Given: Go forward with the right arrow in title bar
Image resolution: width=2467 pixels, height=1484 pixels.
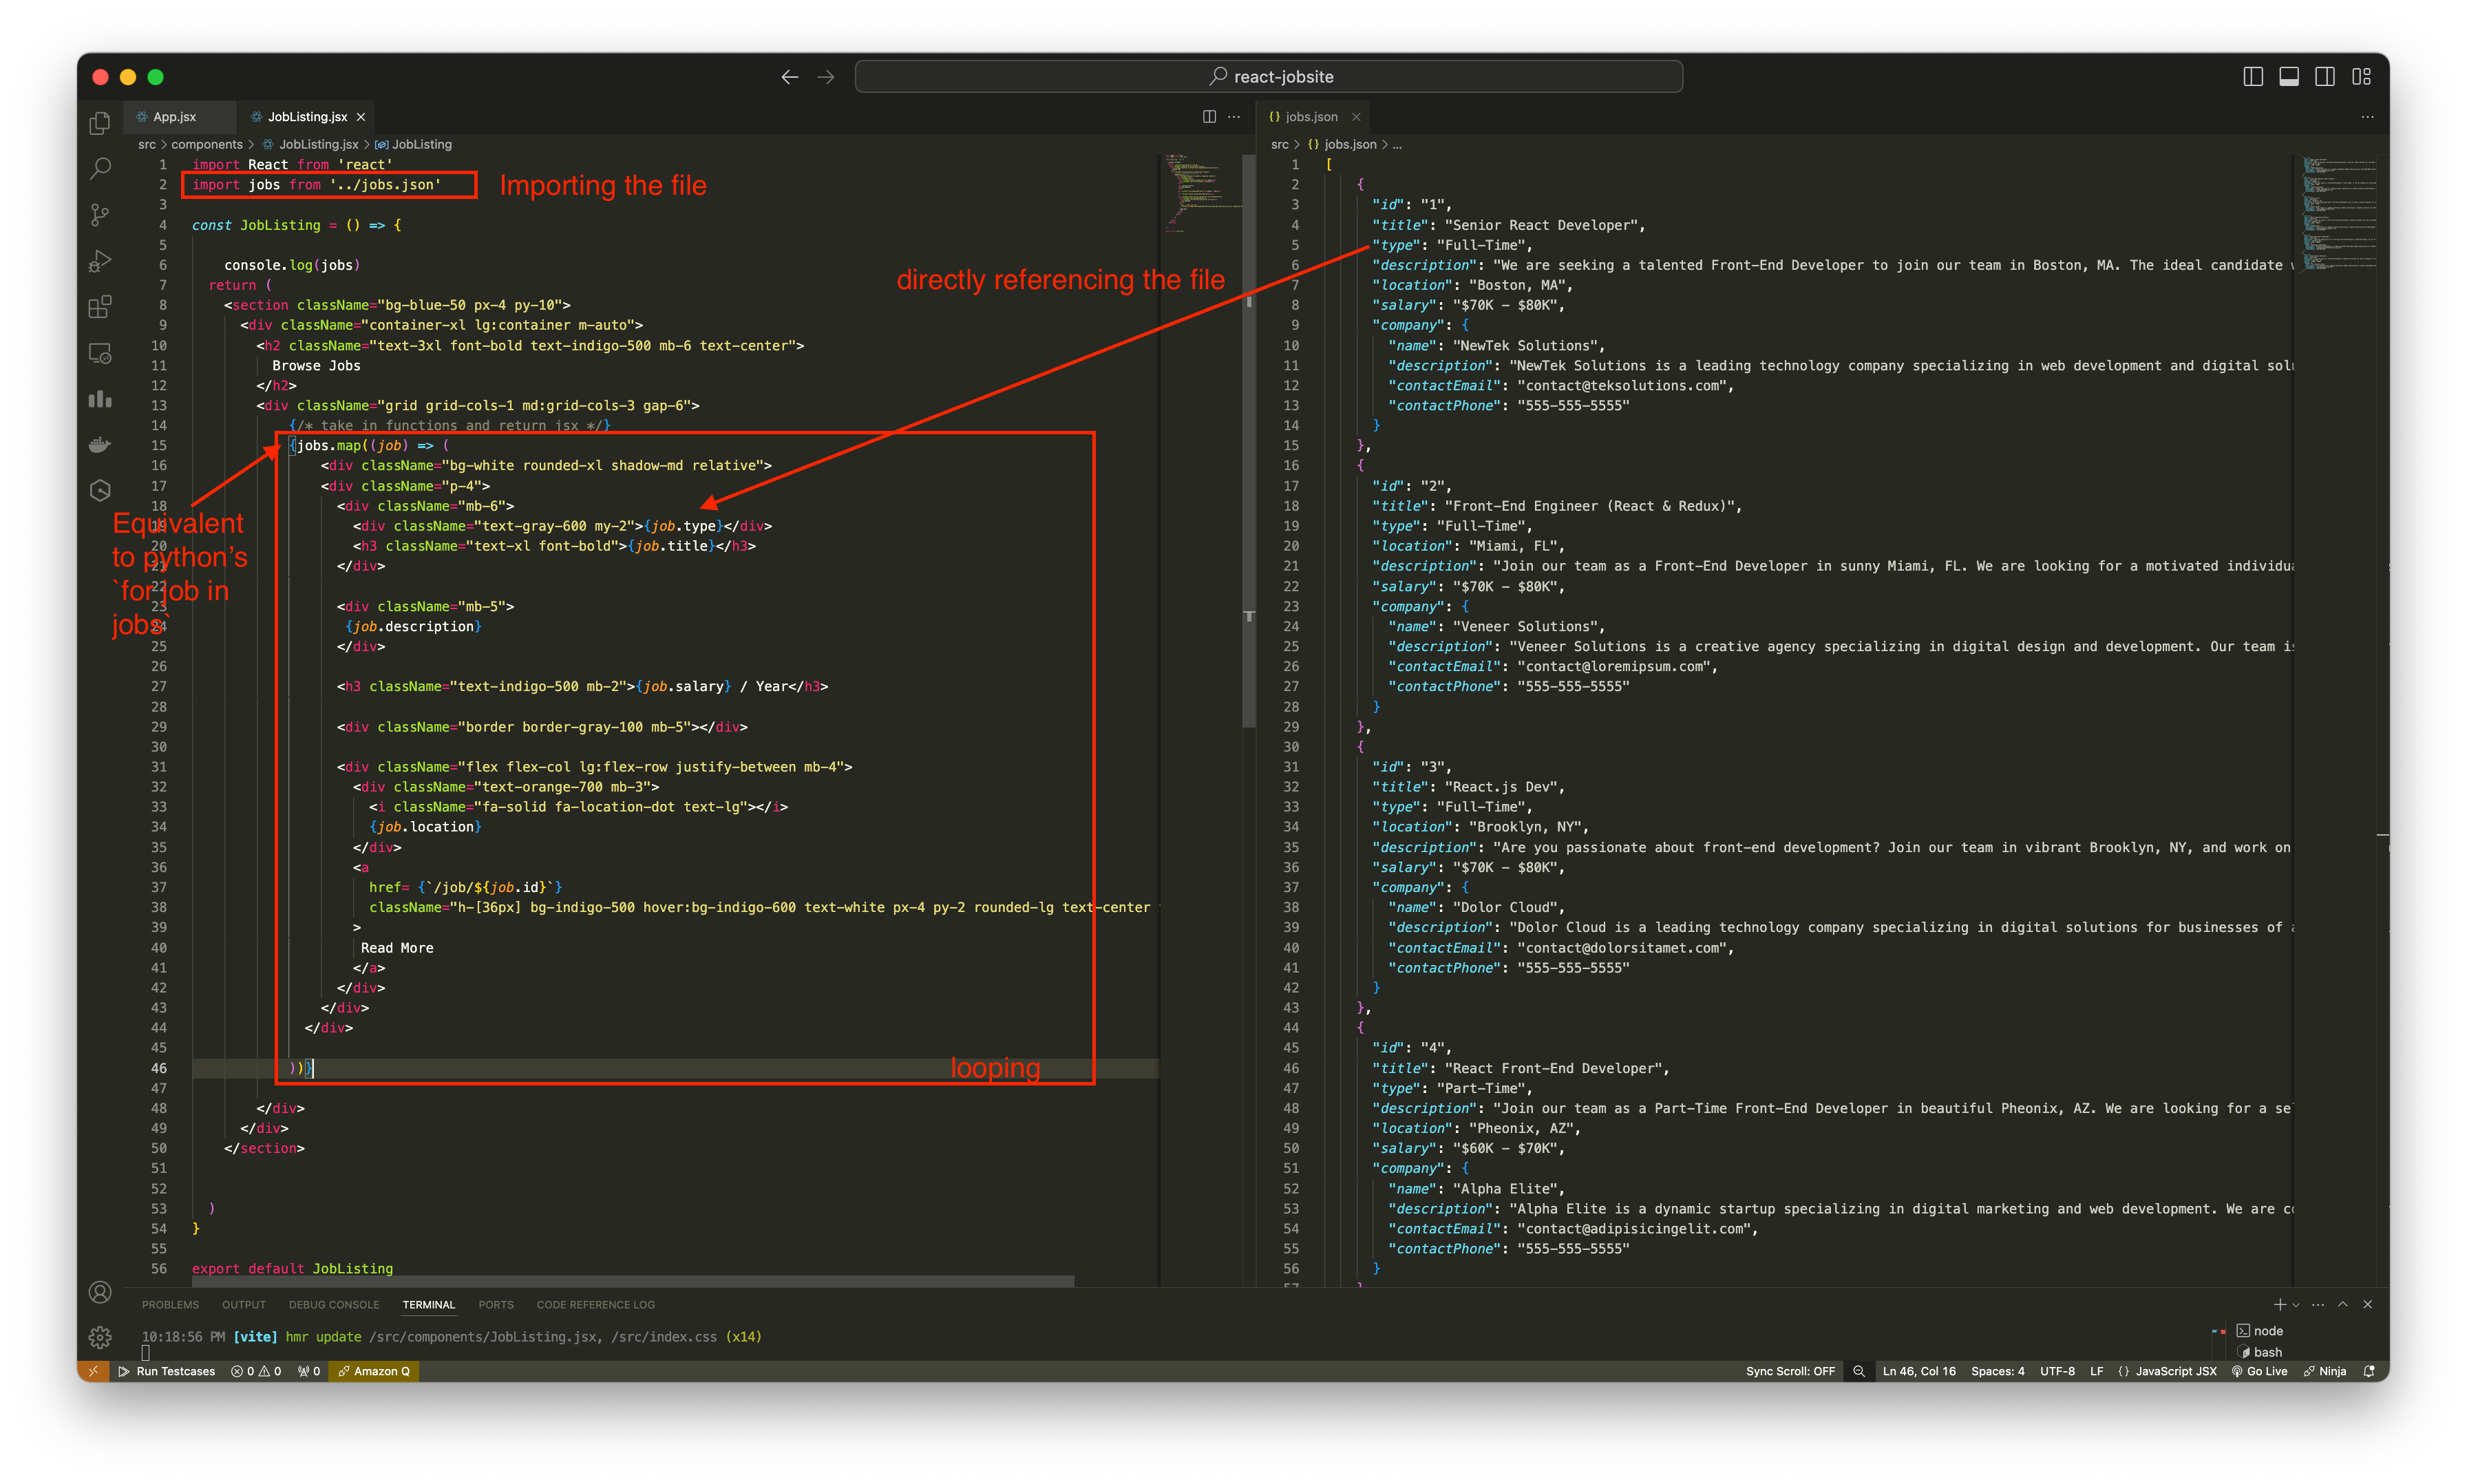Looking at the screenshot, I should click(x=826, y=77).
